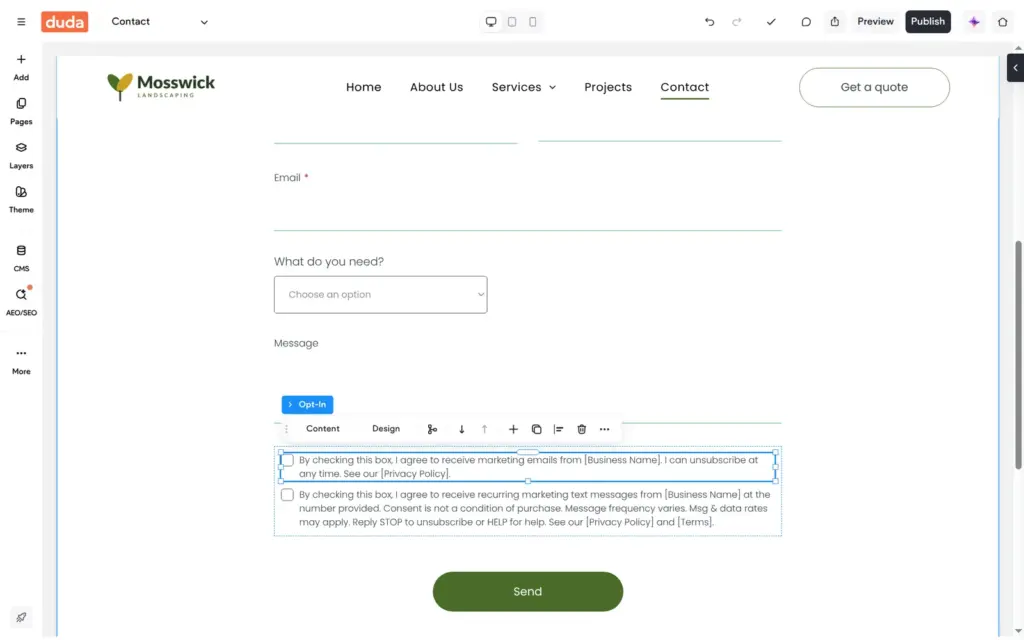Image resolution: width=1024 pixels, height=640 pixels.
Task: Expand the Services submenu chevron
Action: [x=552, y=88]
